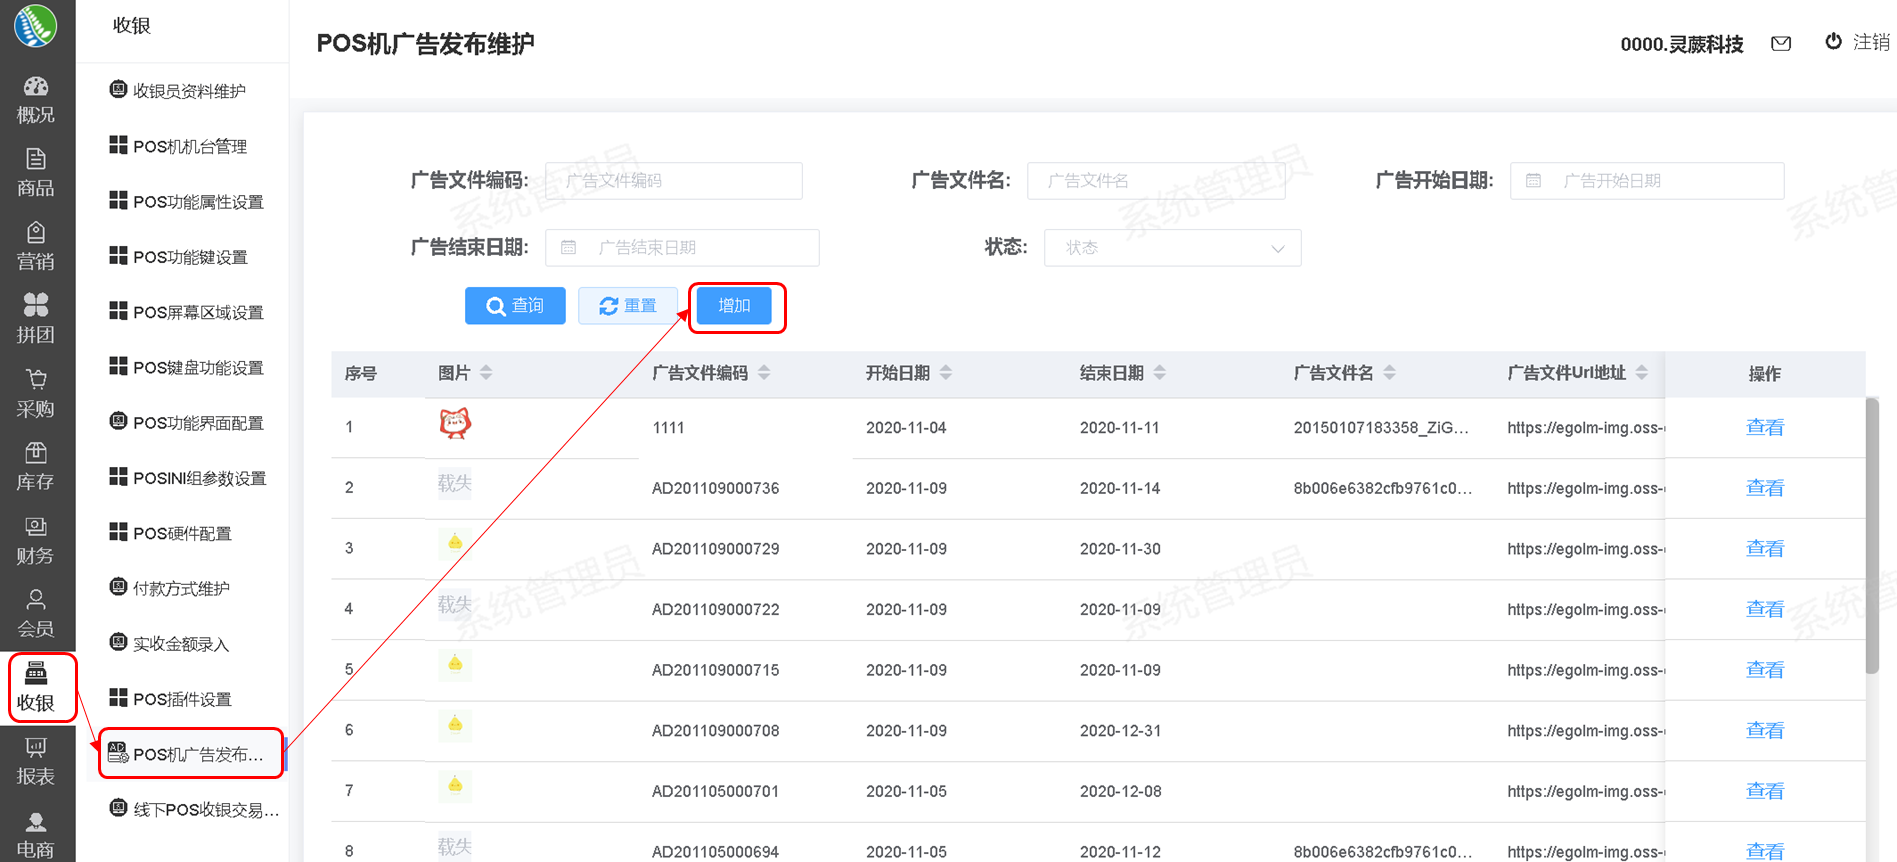Viewport: 1897px width, 862px height.
Task: Open POS功能键设置 menu item
Action: pyautogui.click(x=178, y=257)
